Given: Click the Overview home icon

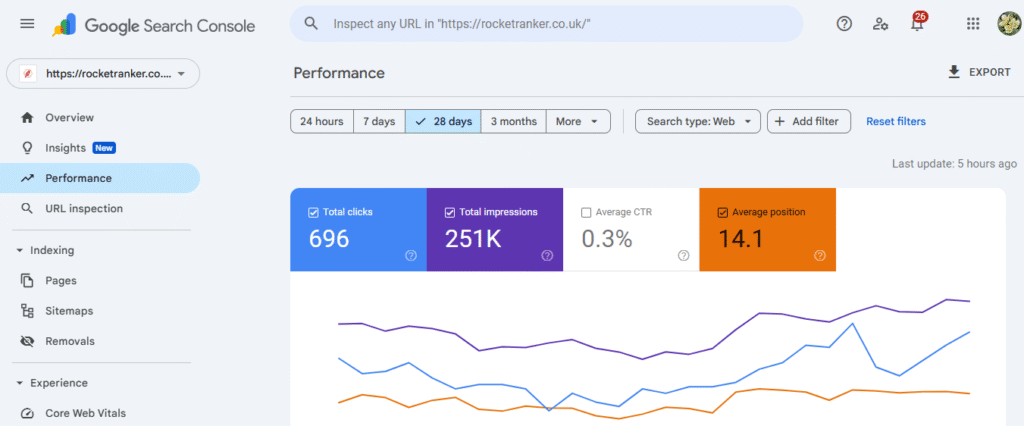Looking at the screenshot, I should [x=27, y=118].
